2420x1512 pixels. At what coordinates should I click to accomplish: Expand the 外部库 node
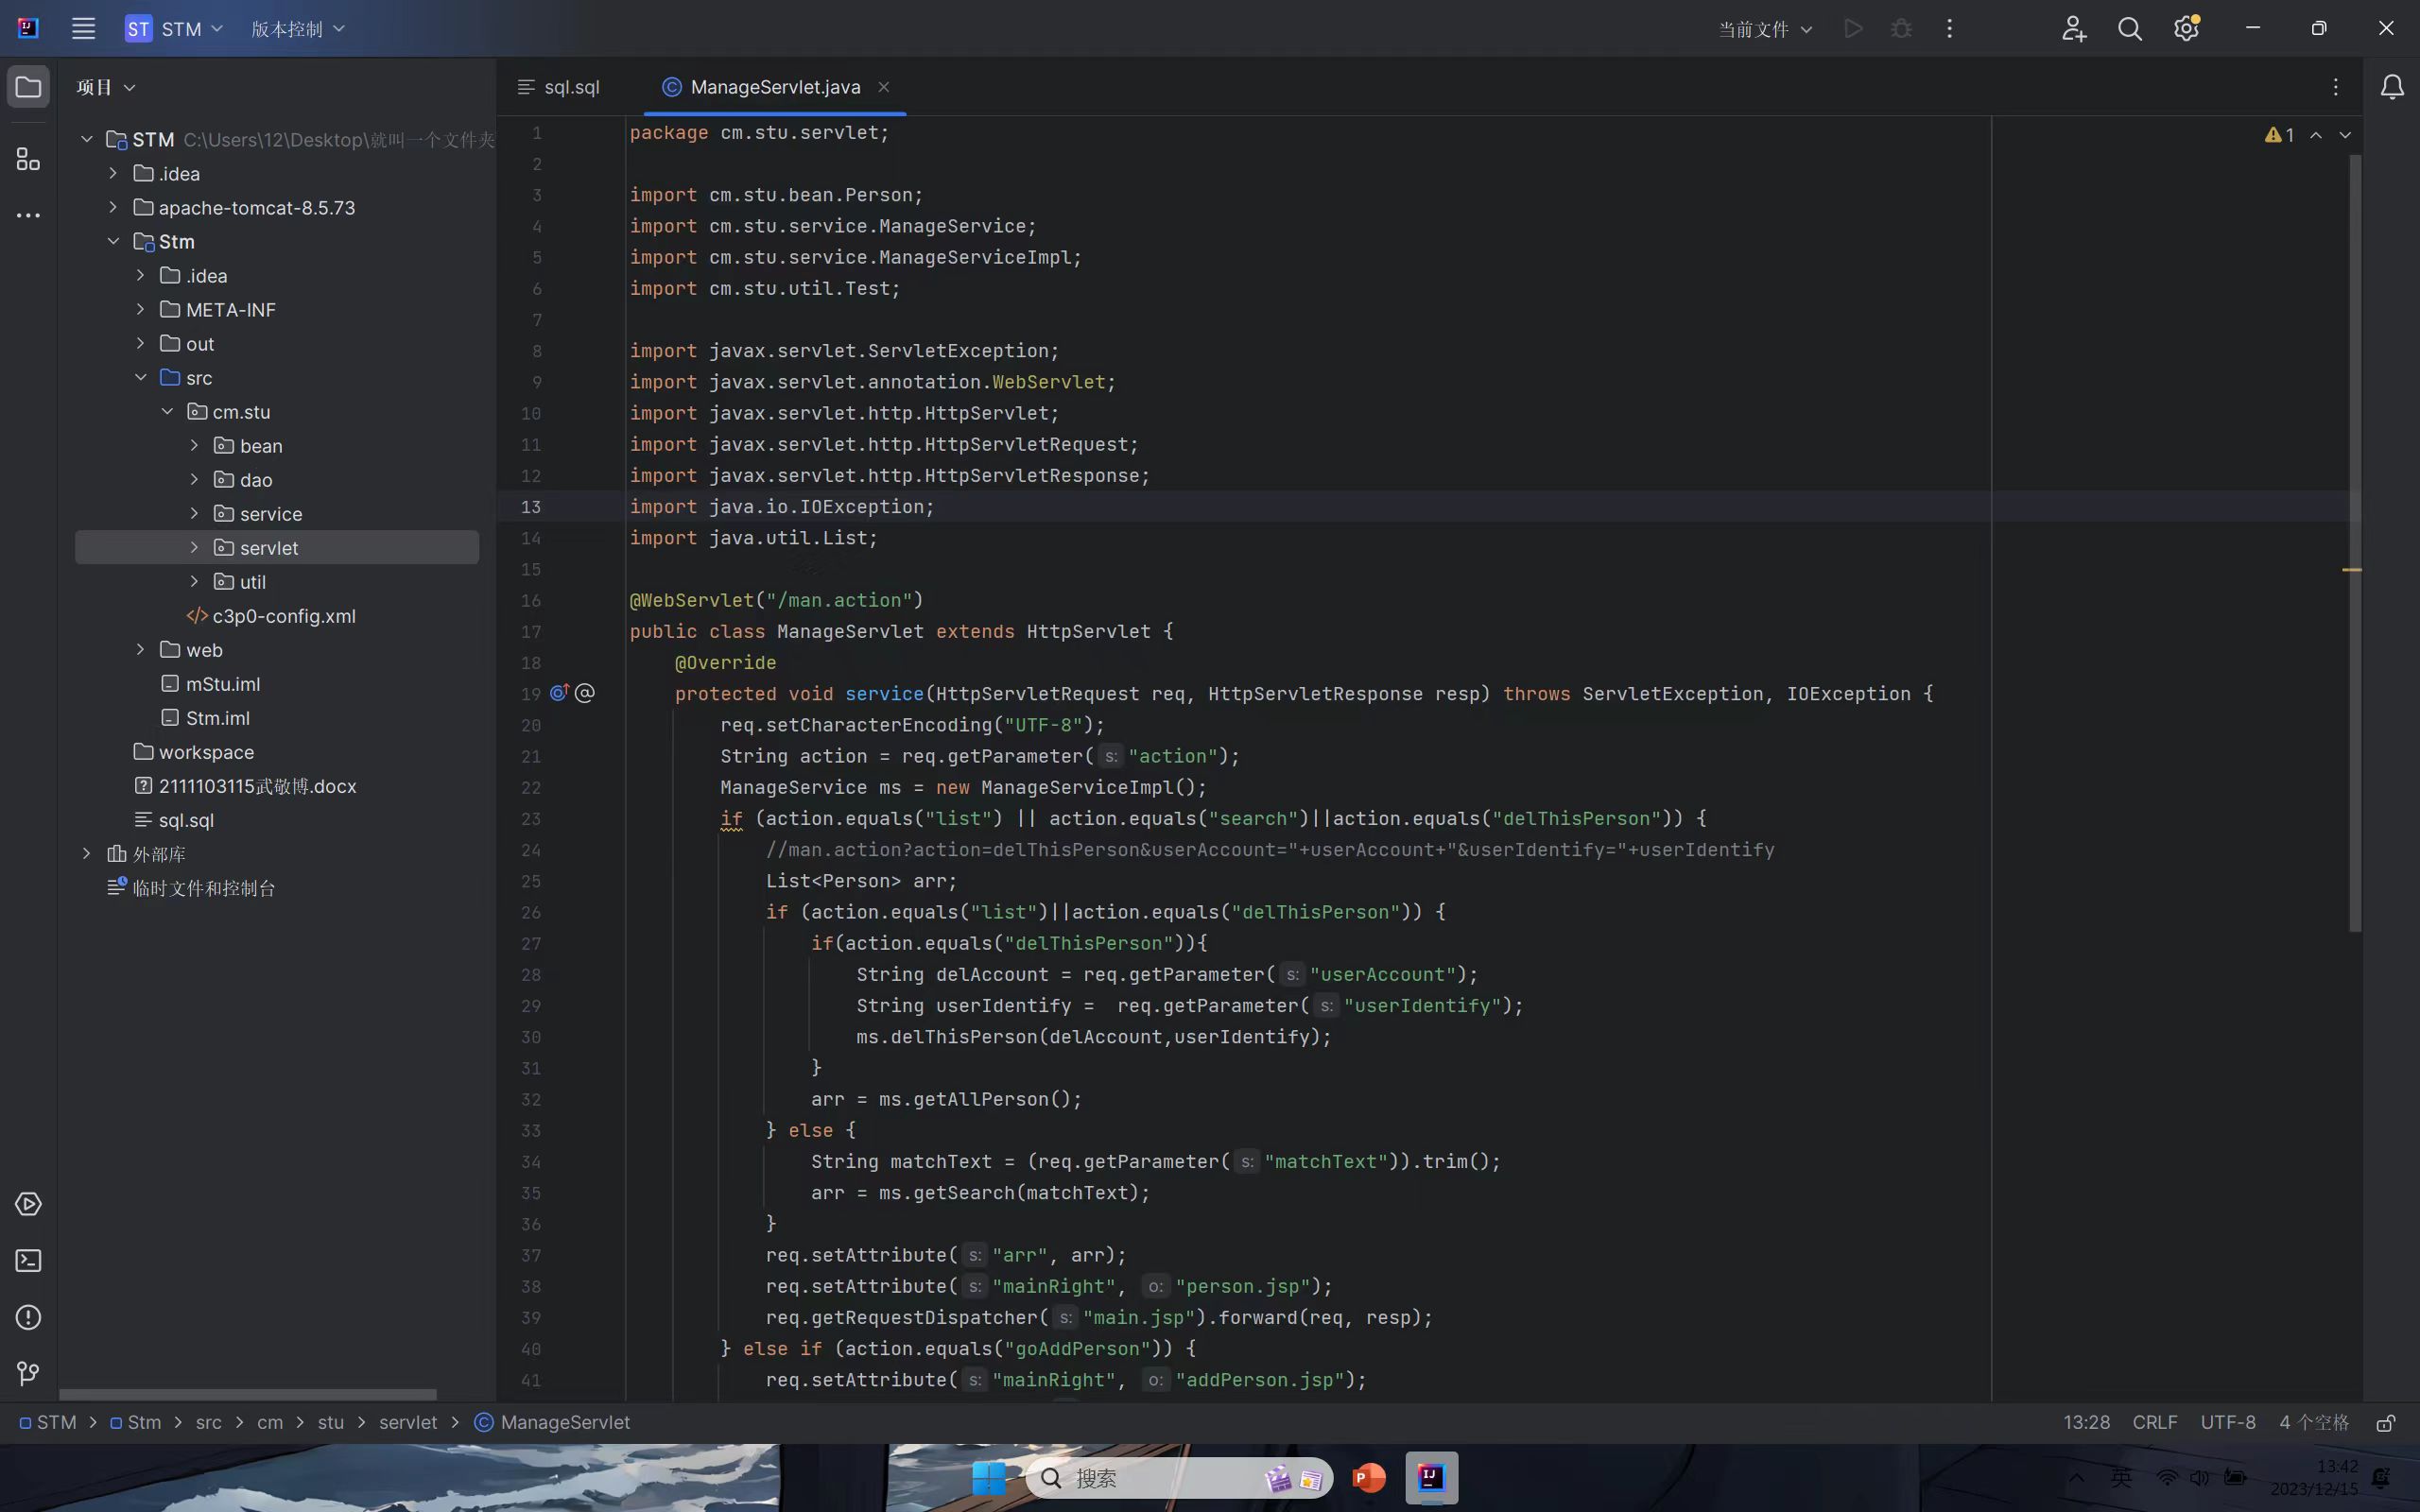[x=87, y=854]
